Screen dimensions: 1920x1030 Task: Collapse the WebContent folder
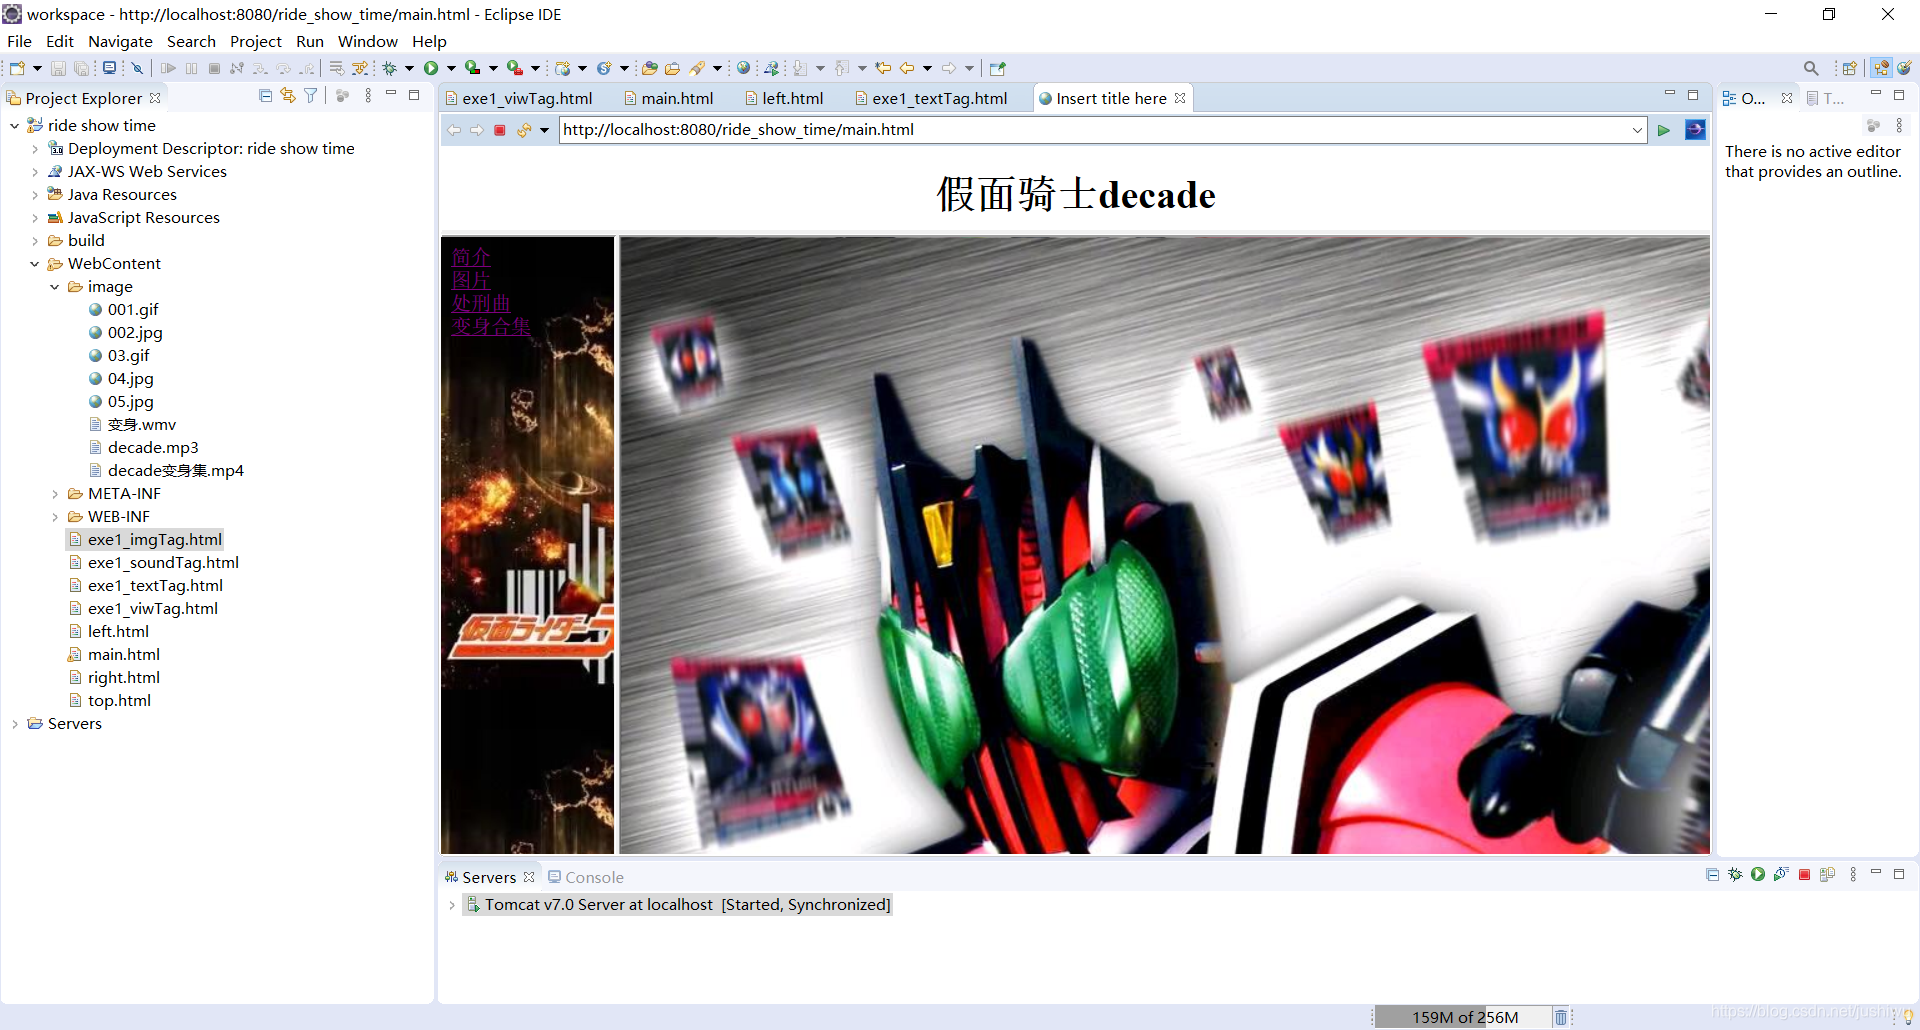35,264
